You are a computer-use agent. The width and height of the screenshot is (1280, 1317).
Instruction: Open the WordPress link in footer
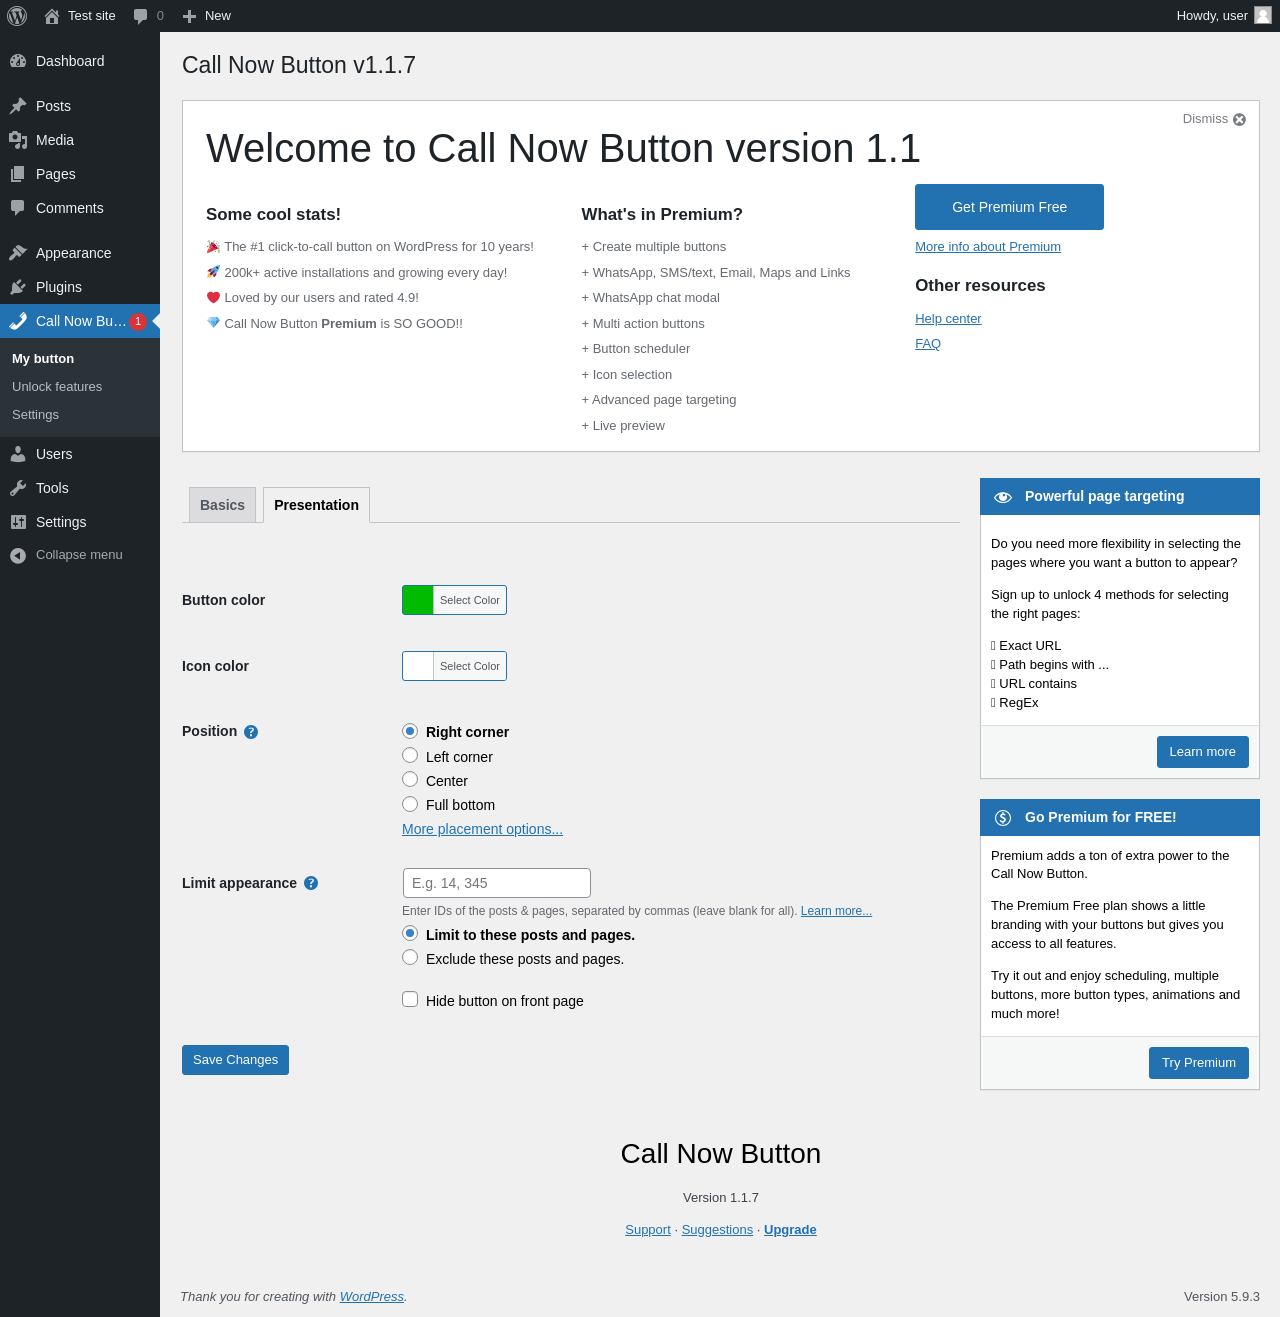(x=372, y=1297)
